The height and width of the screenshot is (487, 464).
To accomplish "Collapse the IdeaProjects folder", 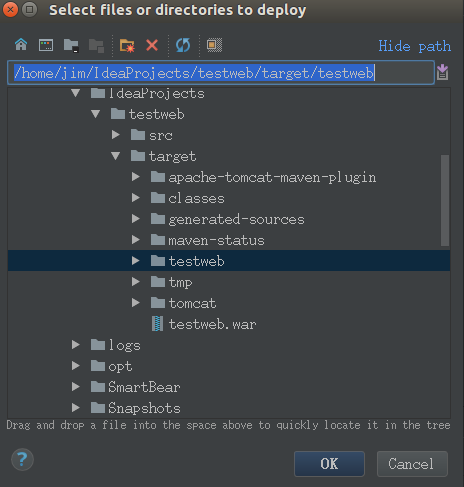I will click(76, 93).
